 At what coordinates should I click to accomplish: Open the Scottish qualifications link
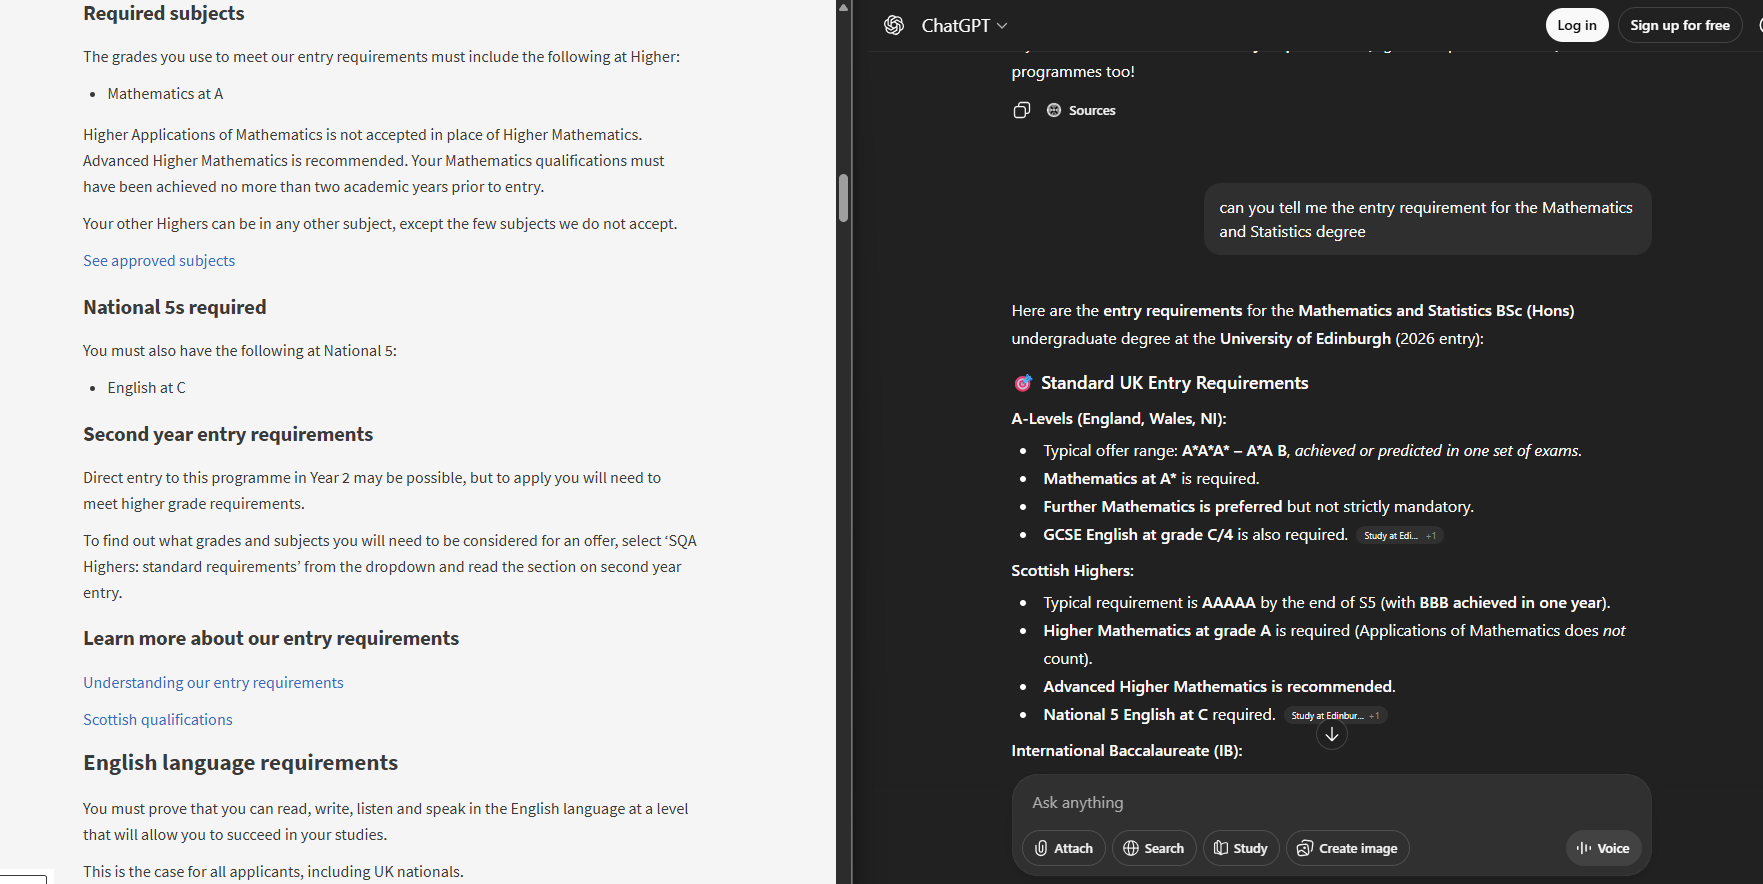[x=157, y=719]
